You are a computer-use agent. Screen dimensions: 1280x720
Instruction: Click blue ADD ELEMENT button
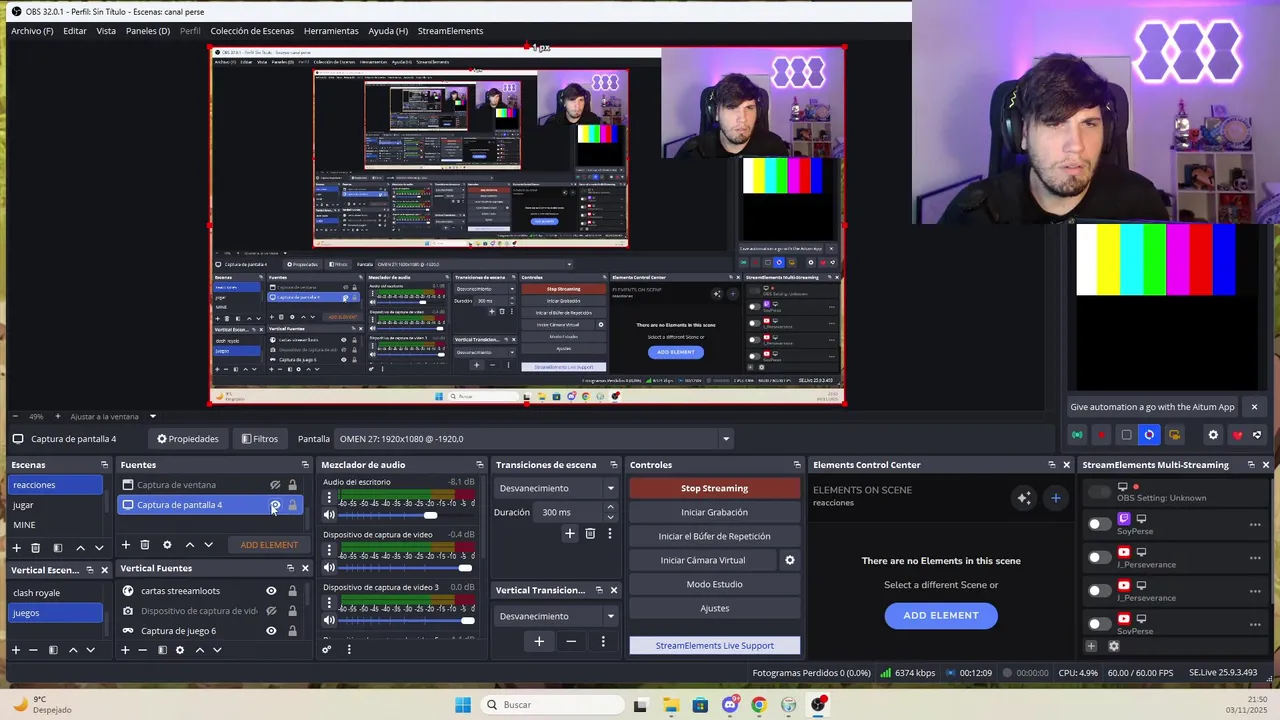click(x=941, y=616)
